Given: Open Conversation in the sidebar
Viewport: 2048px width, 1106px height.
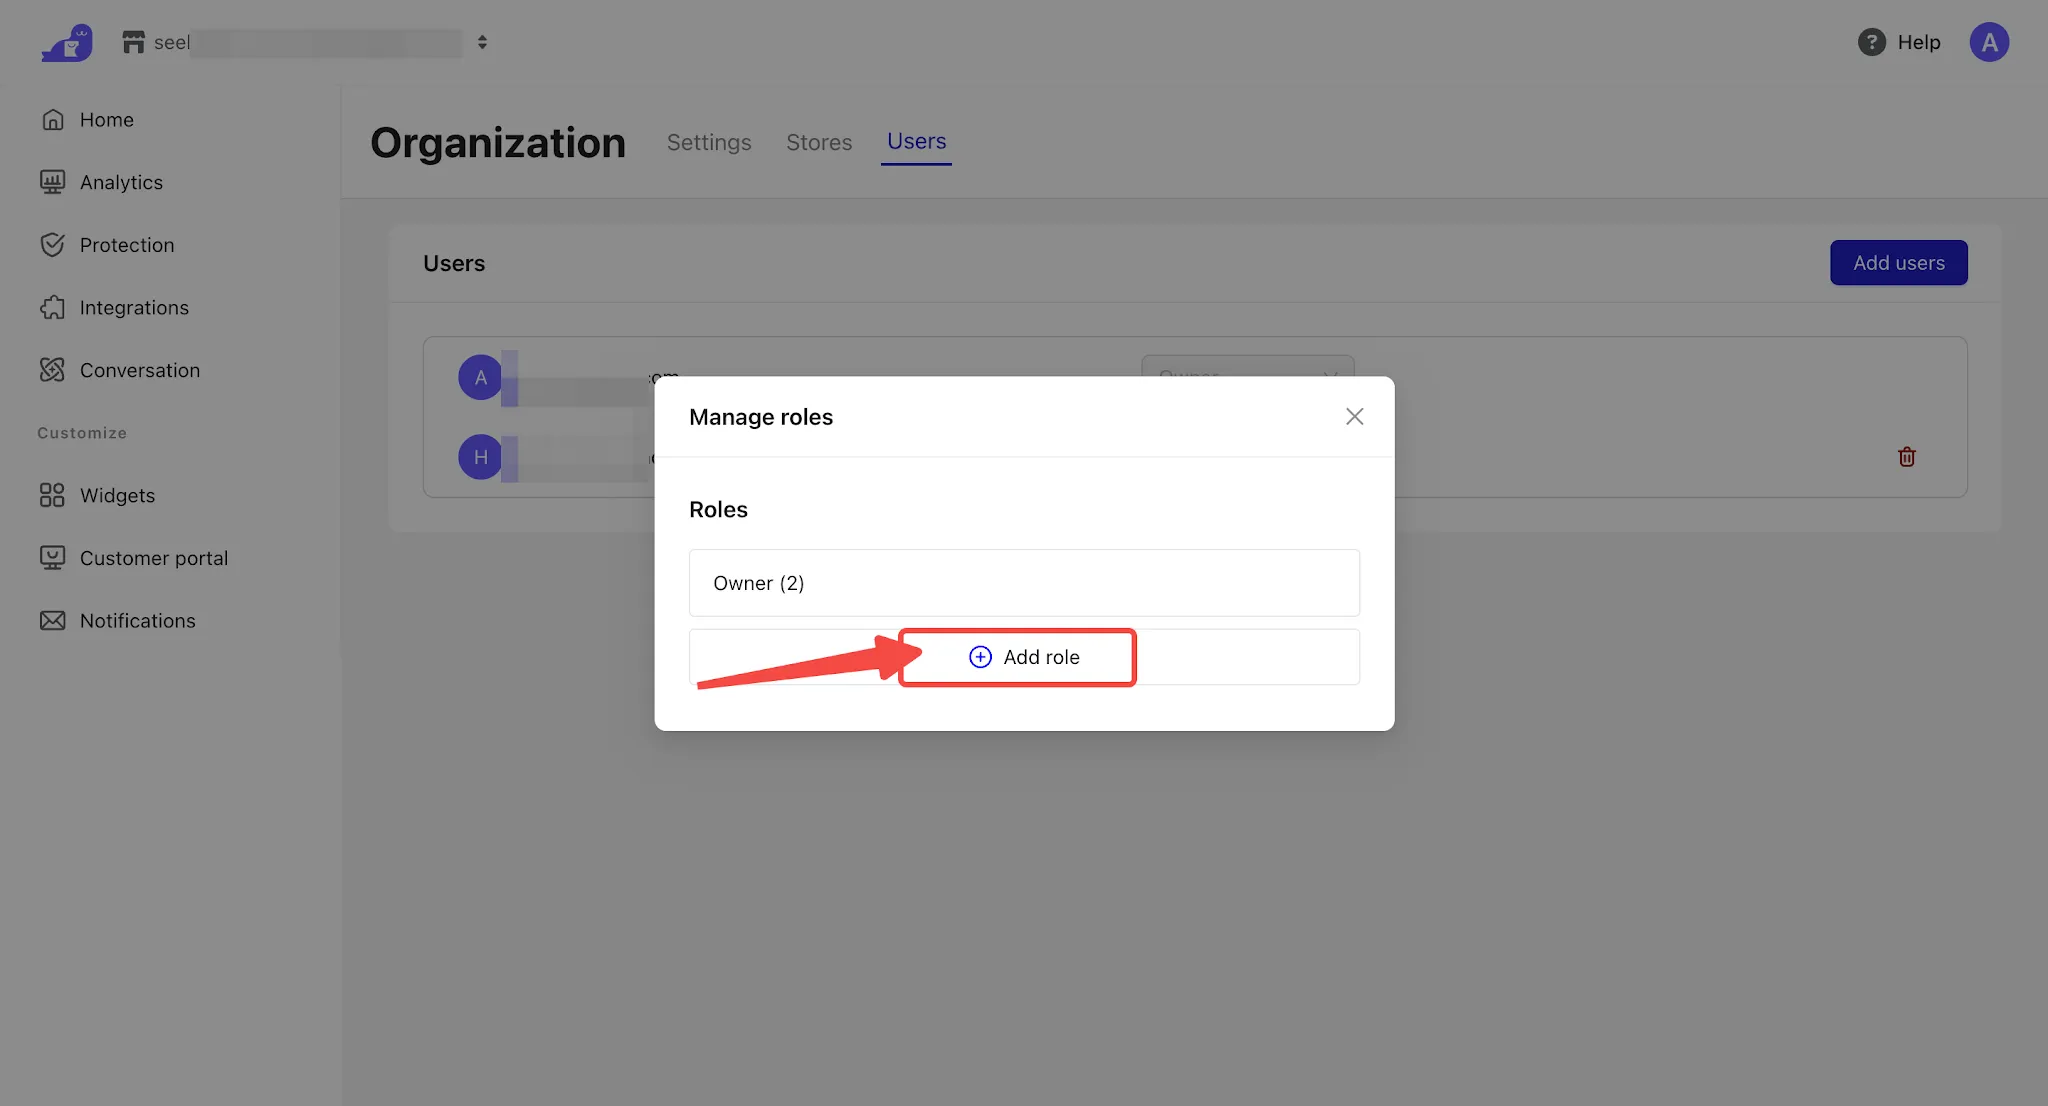Looking at the screenshot, I should [140, 370].
